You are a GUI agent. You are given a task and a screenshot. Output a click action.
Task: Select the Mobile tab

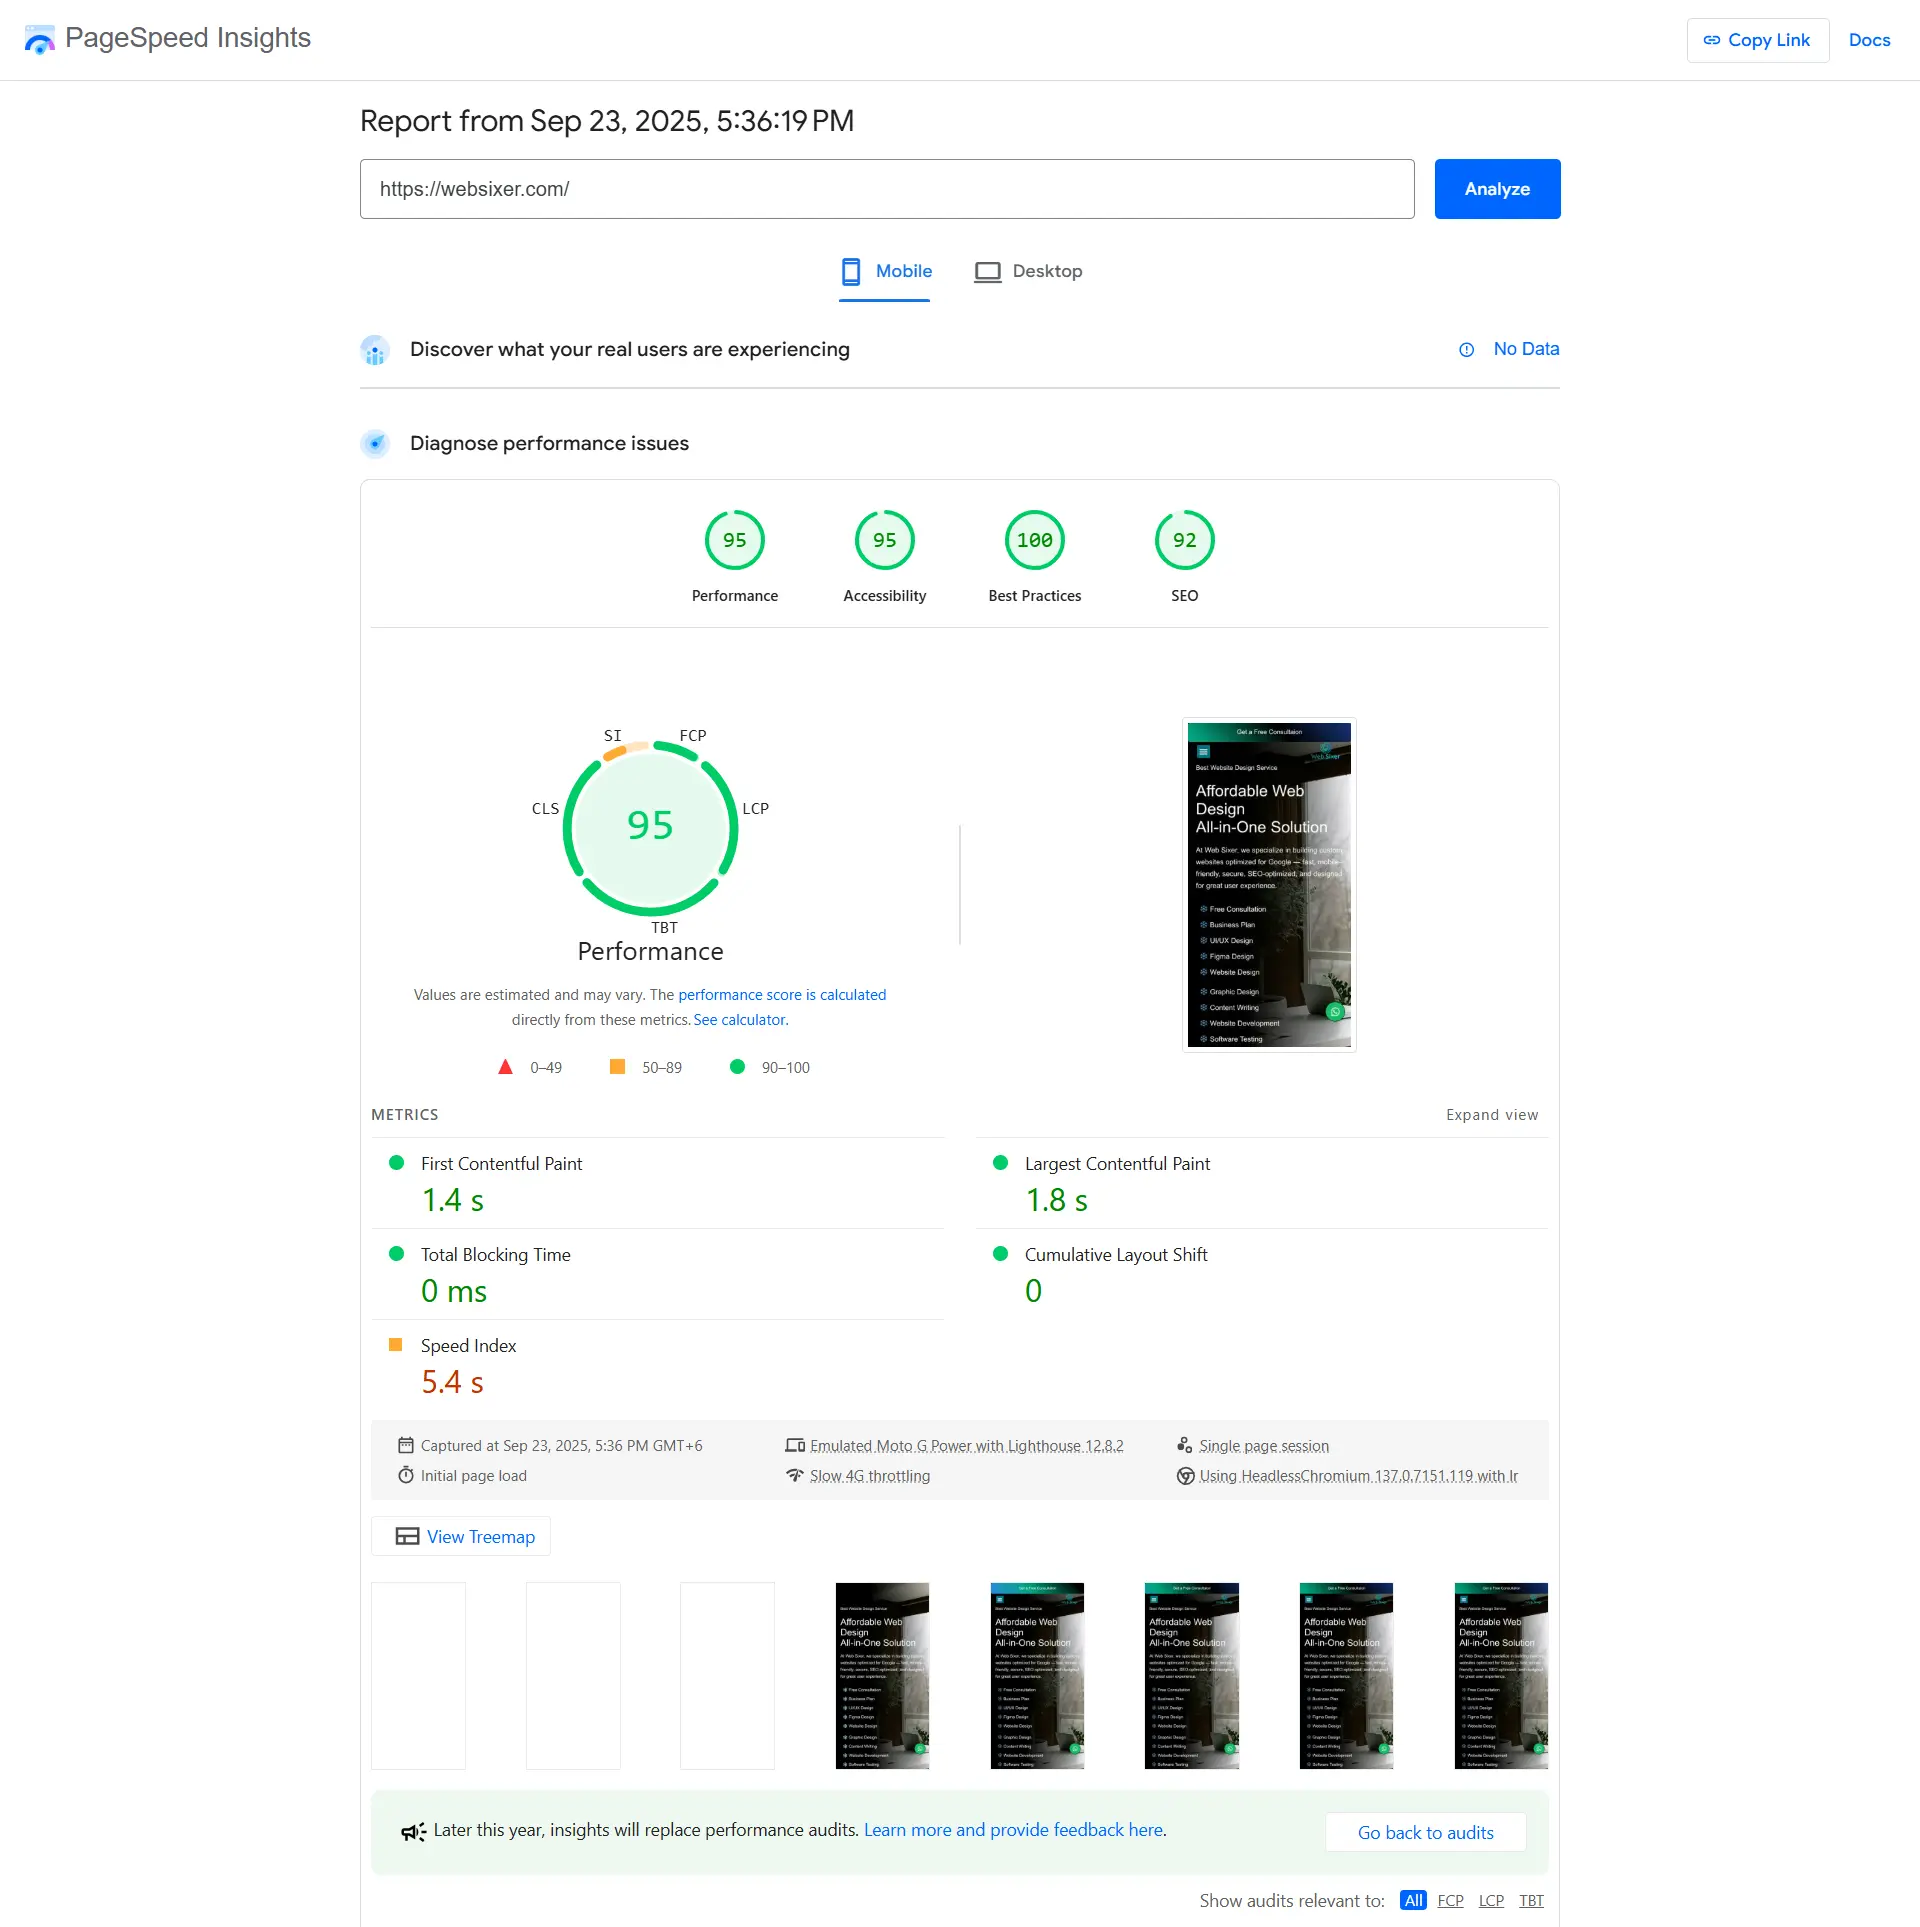(884, 271)
